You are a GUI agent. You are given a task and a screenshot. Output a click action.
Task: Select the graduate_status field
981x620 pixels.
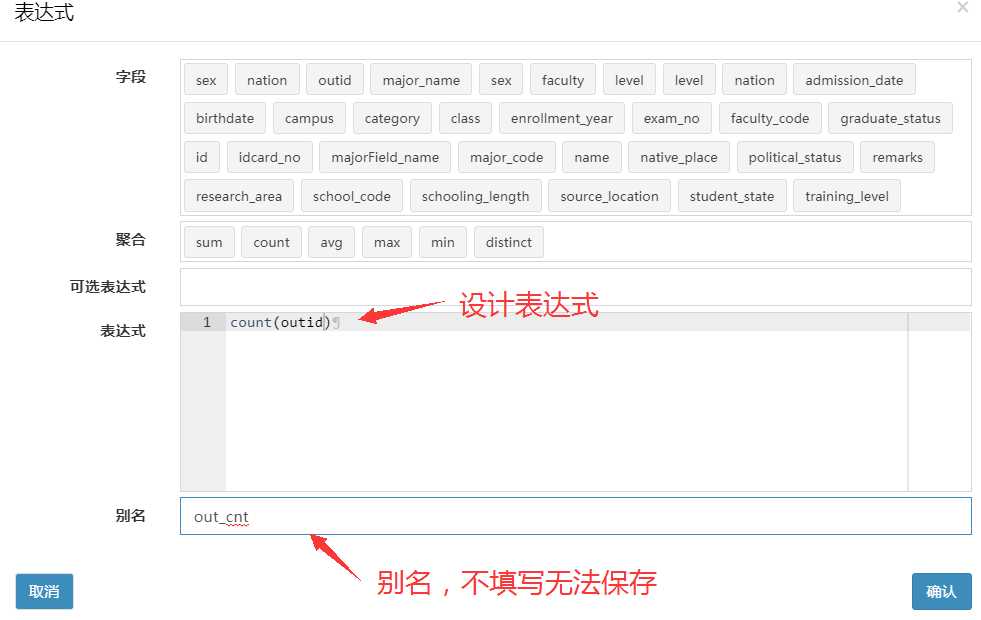[x=890, y=118]
